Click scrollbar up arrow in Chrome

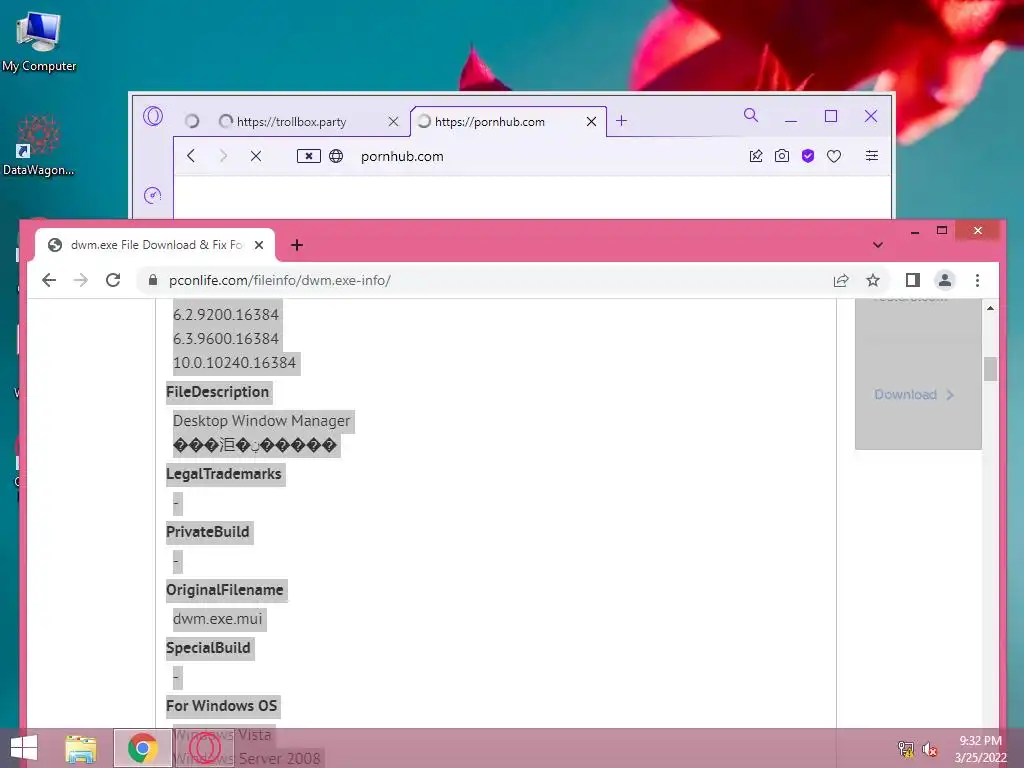click(x=990, y=308)
